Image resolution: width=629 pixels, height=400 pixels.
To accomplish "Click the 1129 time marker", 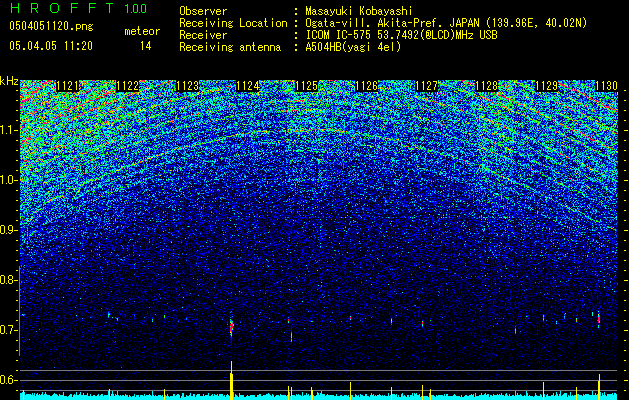I will 547,86.
